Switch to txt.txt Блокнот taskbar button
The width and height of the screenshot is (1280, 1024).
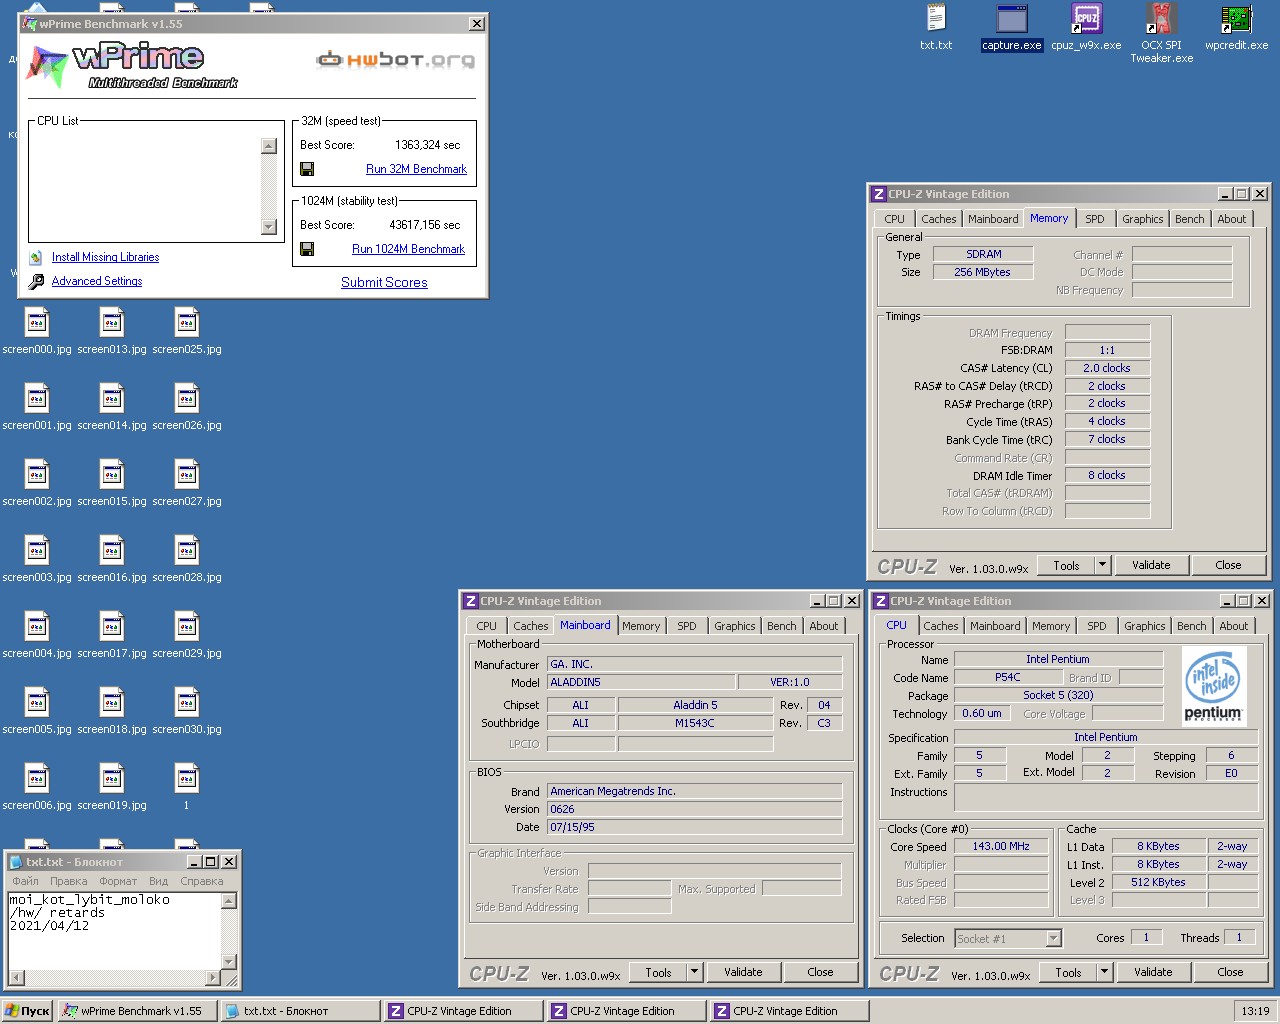point(300,1011)
